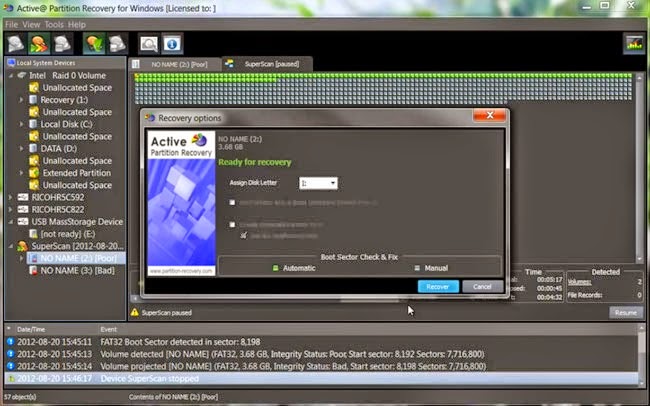This screenshot has width=650, height=406.
Task: Click the Resume button to continue scanning
Action: (x=626, y=313)
